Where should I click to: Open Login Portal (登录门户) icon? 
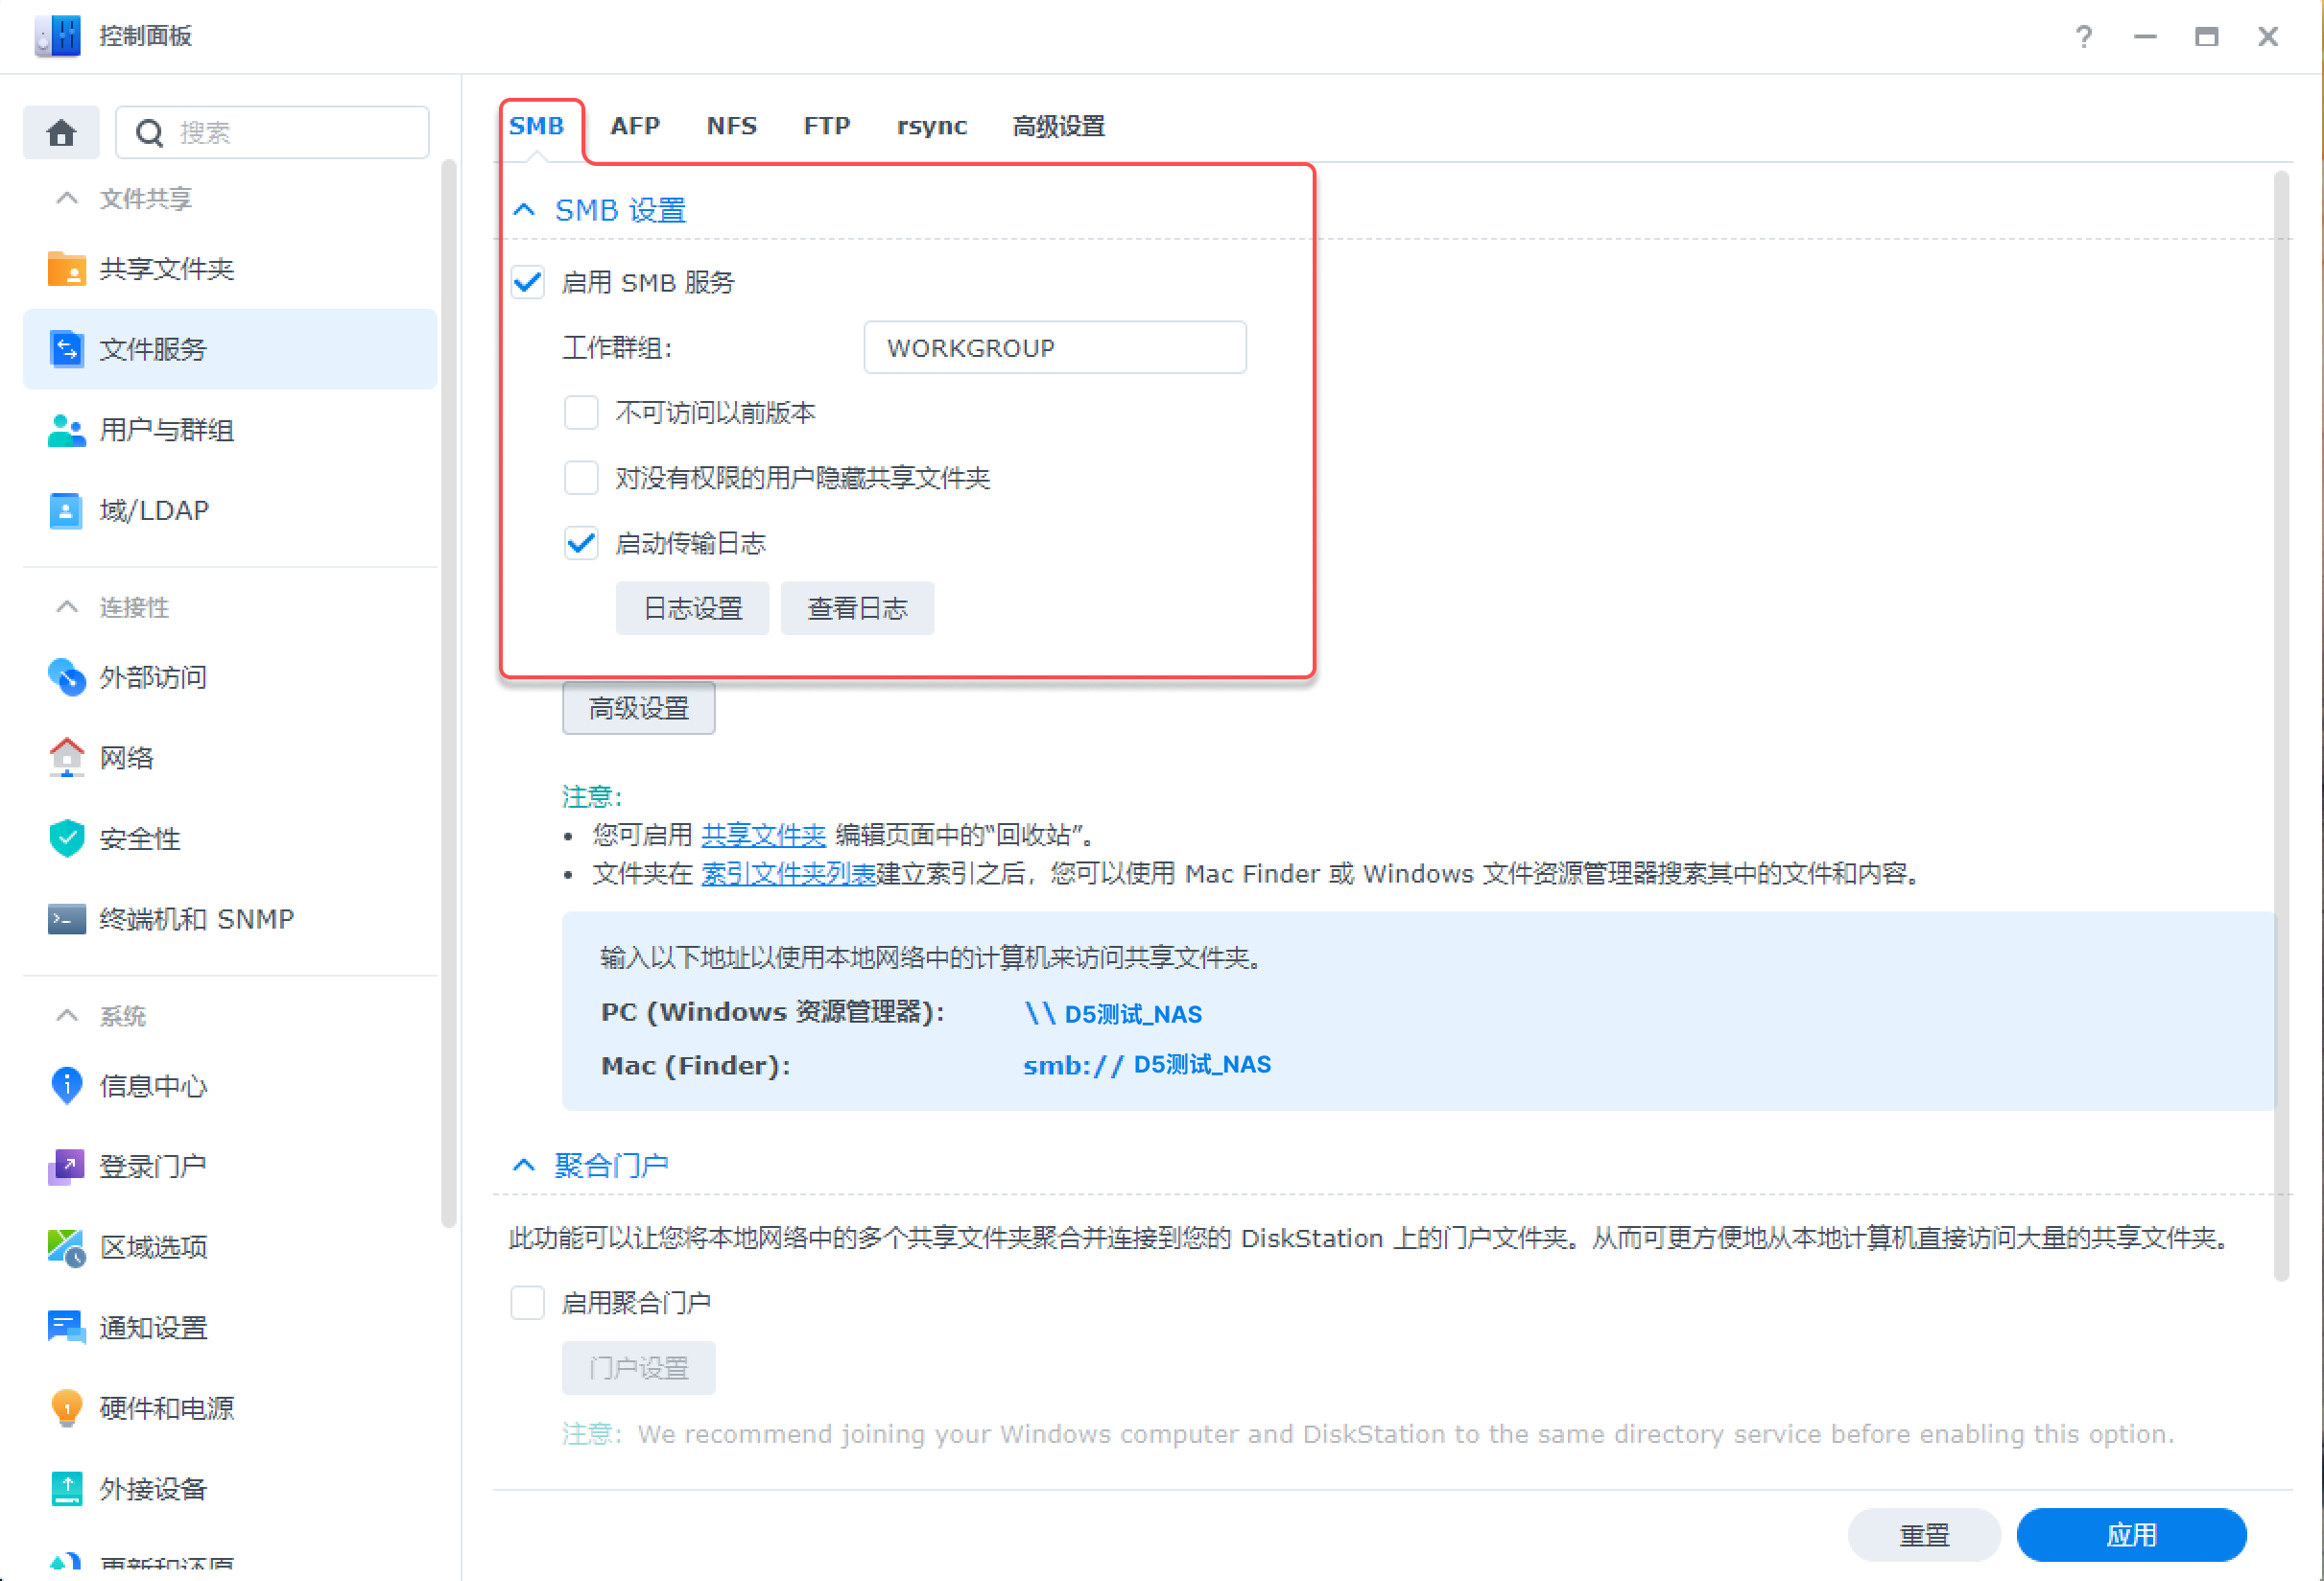point(66,1166)
